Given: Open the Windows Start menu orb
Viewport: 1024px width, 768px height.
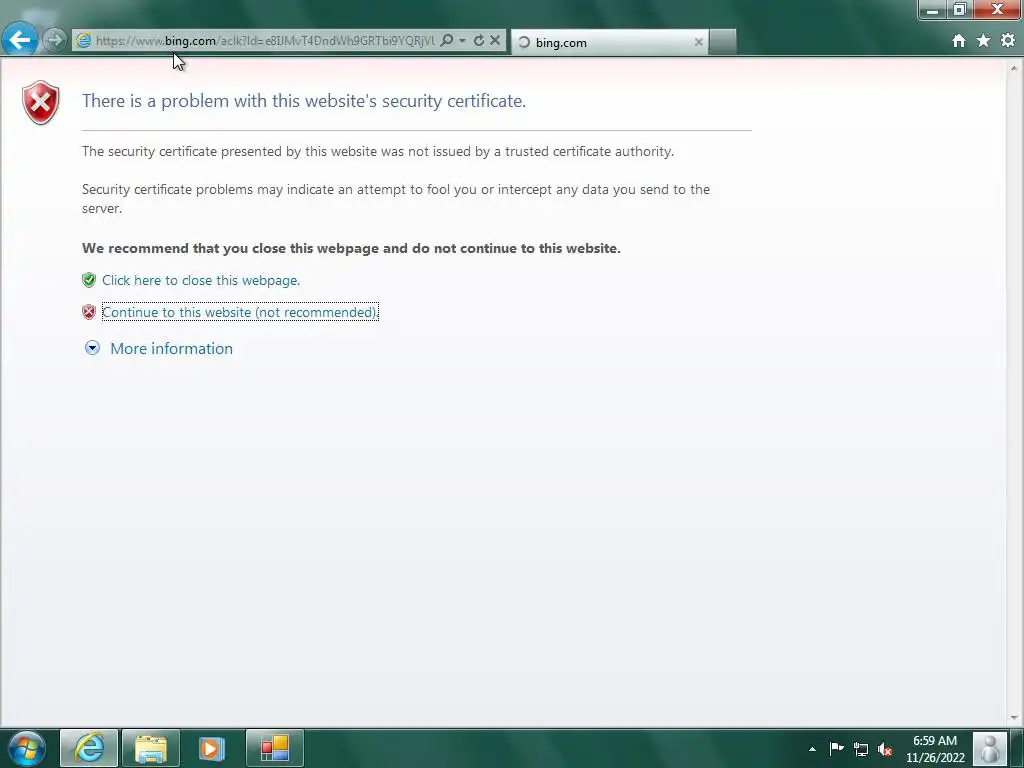Looking at the screenshot, I should 27,748.
